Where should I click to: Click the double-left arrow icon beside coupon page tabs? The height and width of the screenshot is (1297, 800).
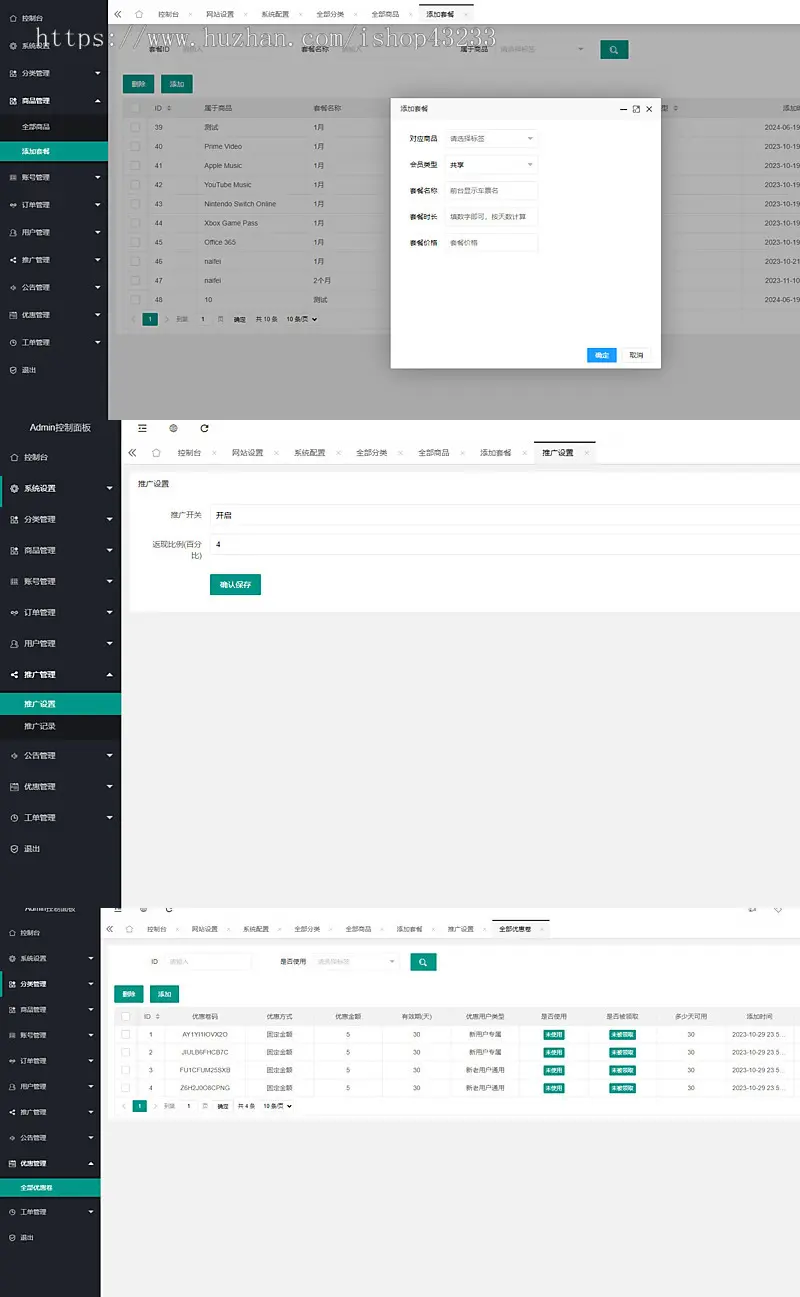(110, 929)
